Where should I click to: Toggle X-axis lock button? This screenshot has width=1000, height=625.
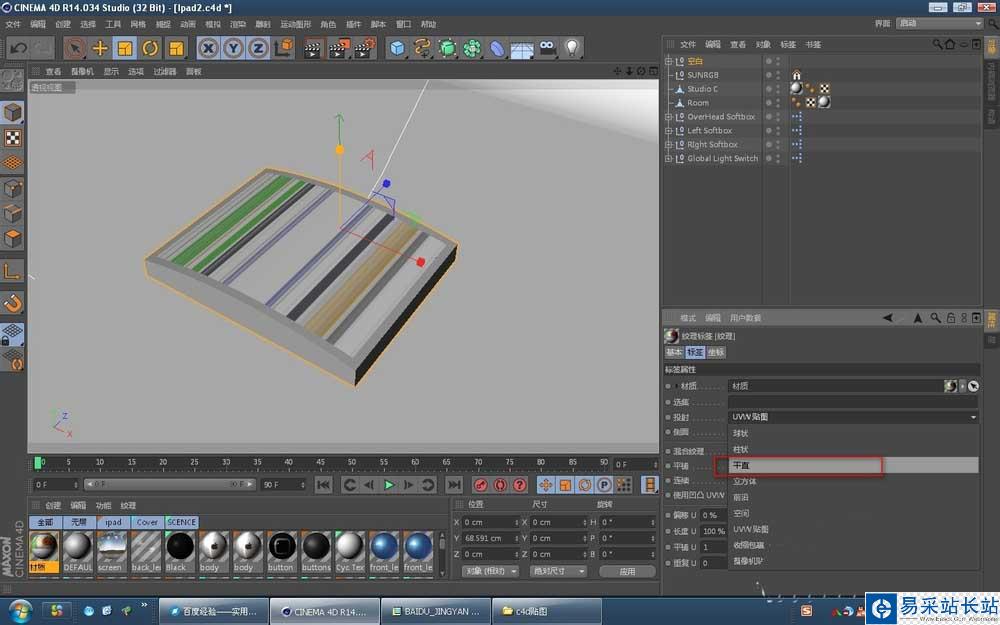[207, 47]
